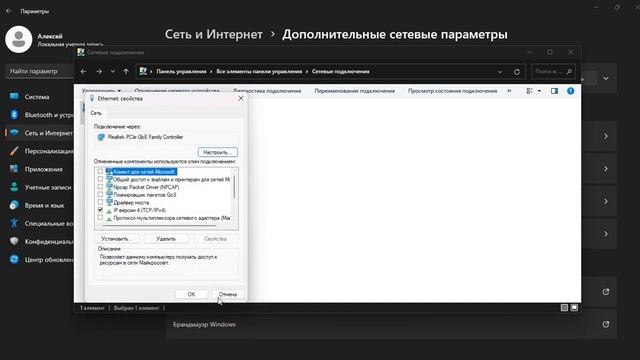Open Учетные записи via its person icon
The width and height of the screenshot is (640, 360).
point(14,187)
